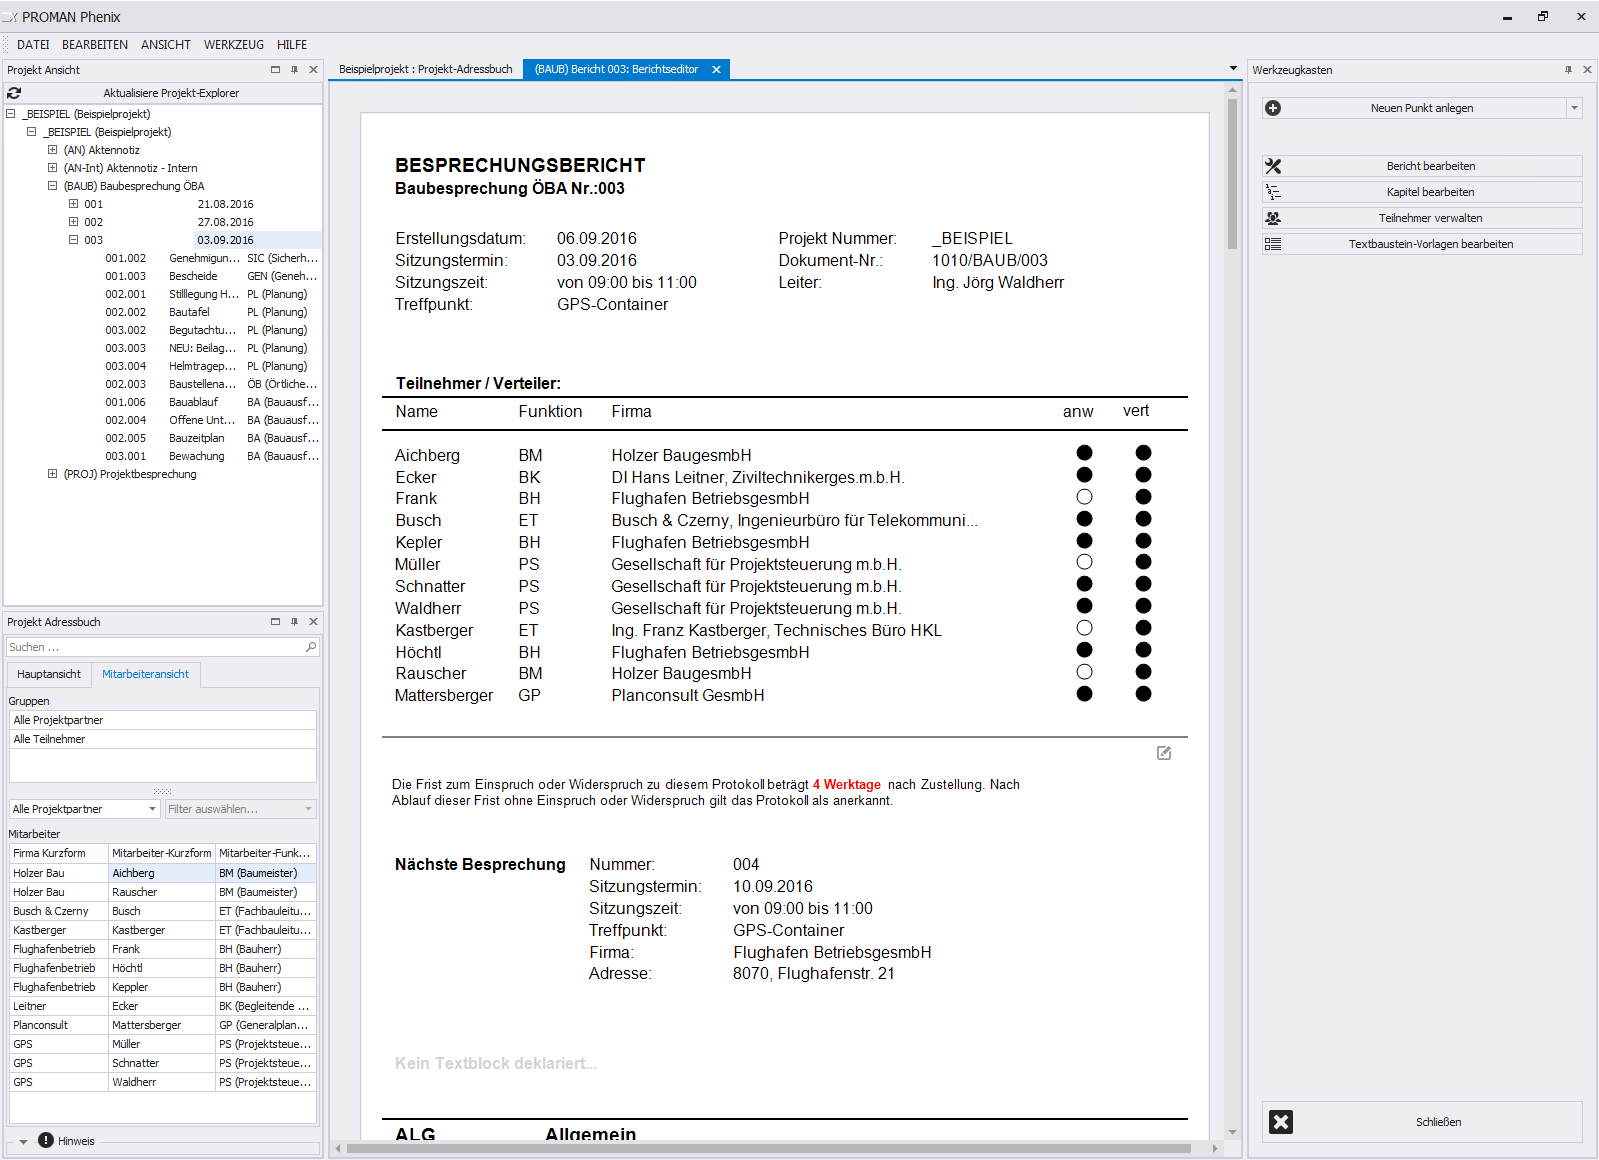Maximize the Projekt Ansicht panel

pyautogui.click(x=275, y=70)
